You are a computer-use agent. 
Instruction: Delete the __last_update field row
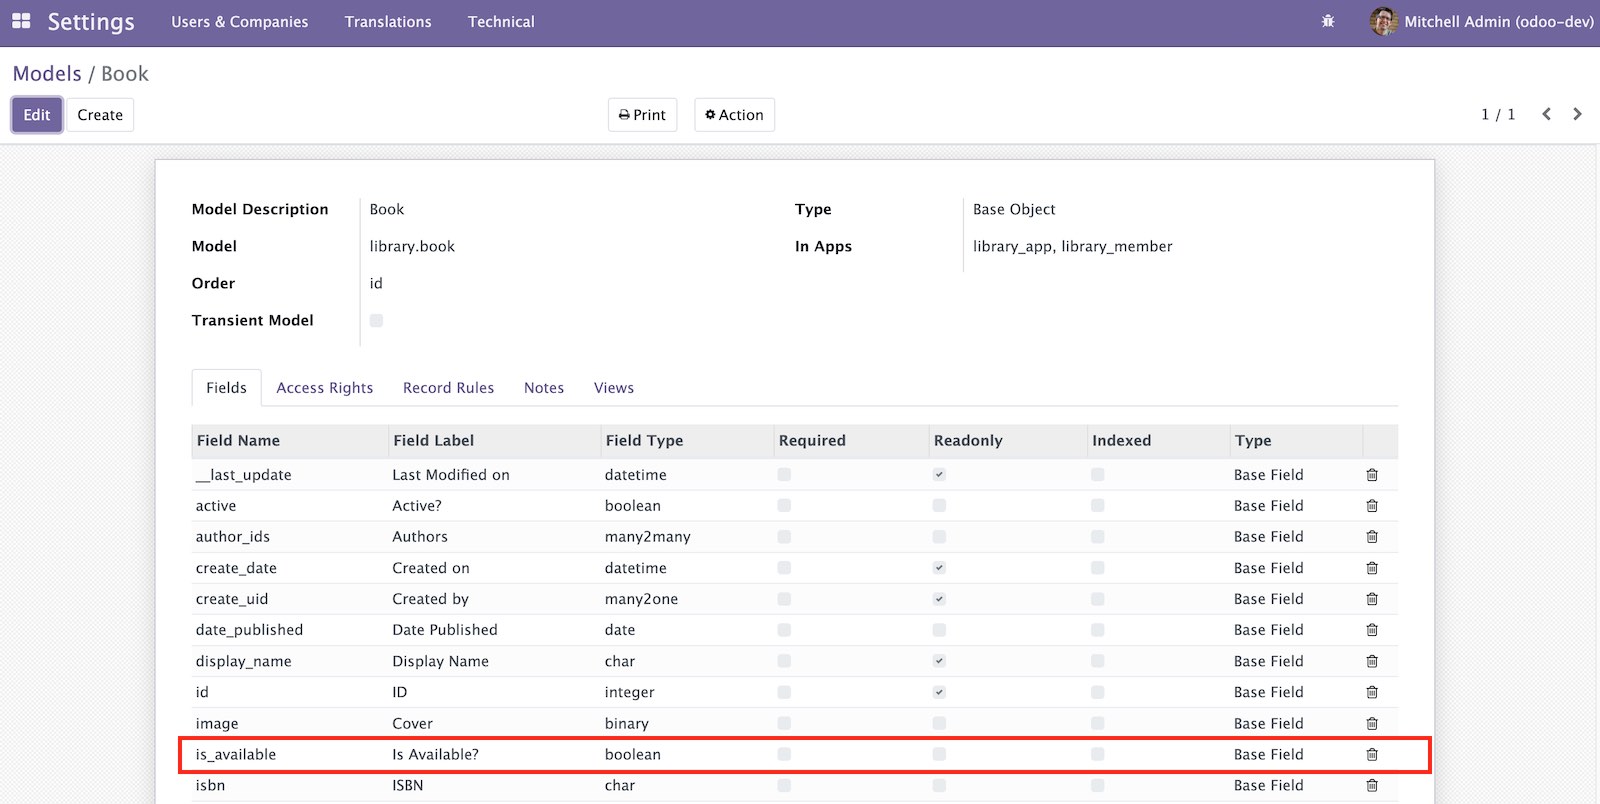1372,475
